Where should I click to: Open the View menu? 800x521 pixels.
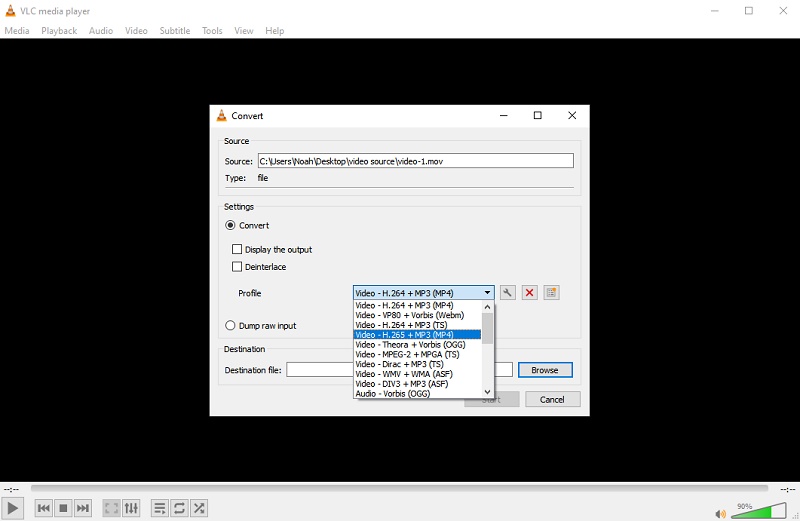(x=244, y=31)
